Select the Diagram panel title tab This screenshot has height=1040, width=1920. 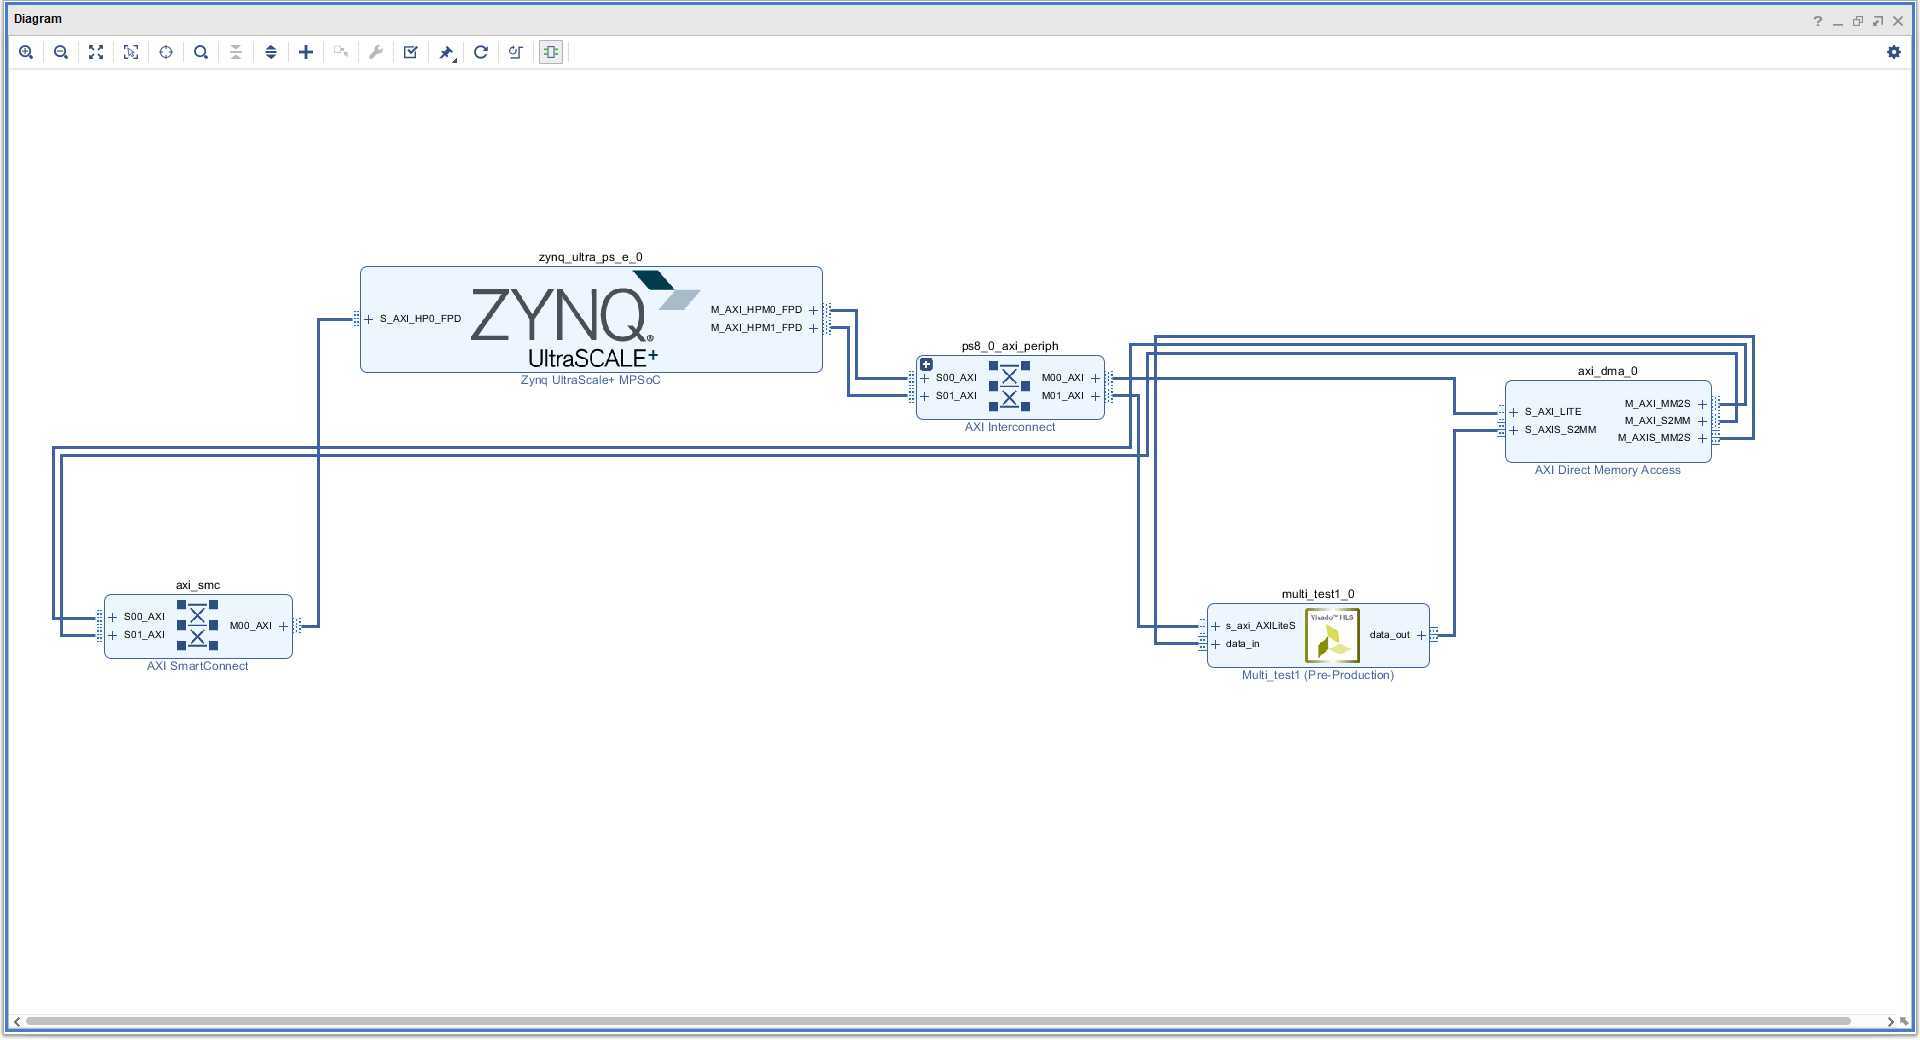(38, 19)
